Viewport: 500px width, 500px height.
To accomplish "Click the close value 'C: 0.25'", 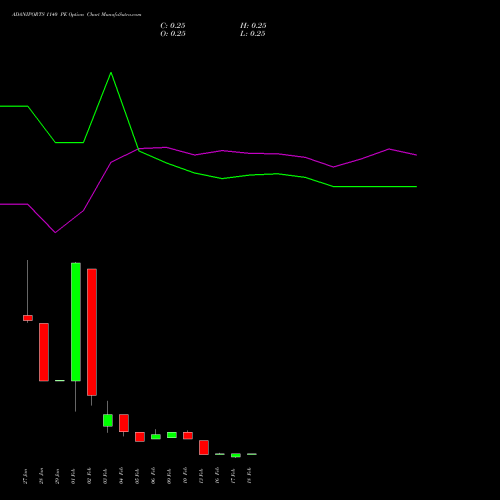I will [173, 26].
